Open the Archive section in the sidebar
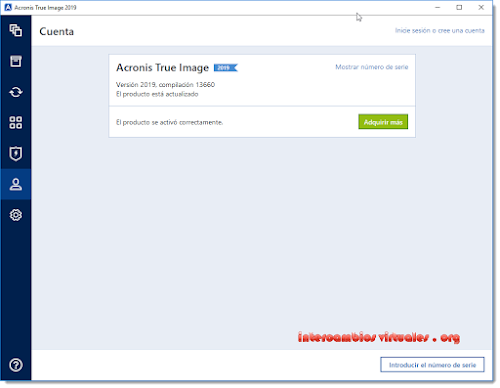This screenshot has height=388, width=500. [x=16, y=61]
